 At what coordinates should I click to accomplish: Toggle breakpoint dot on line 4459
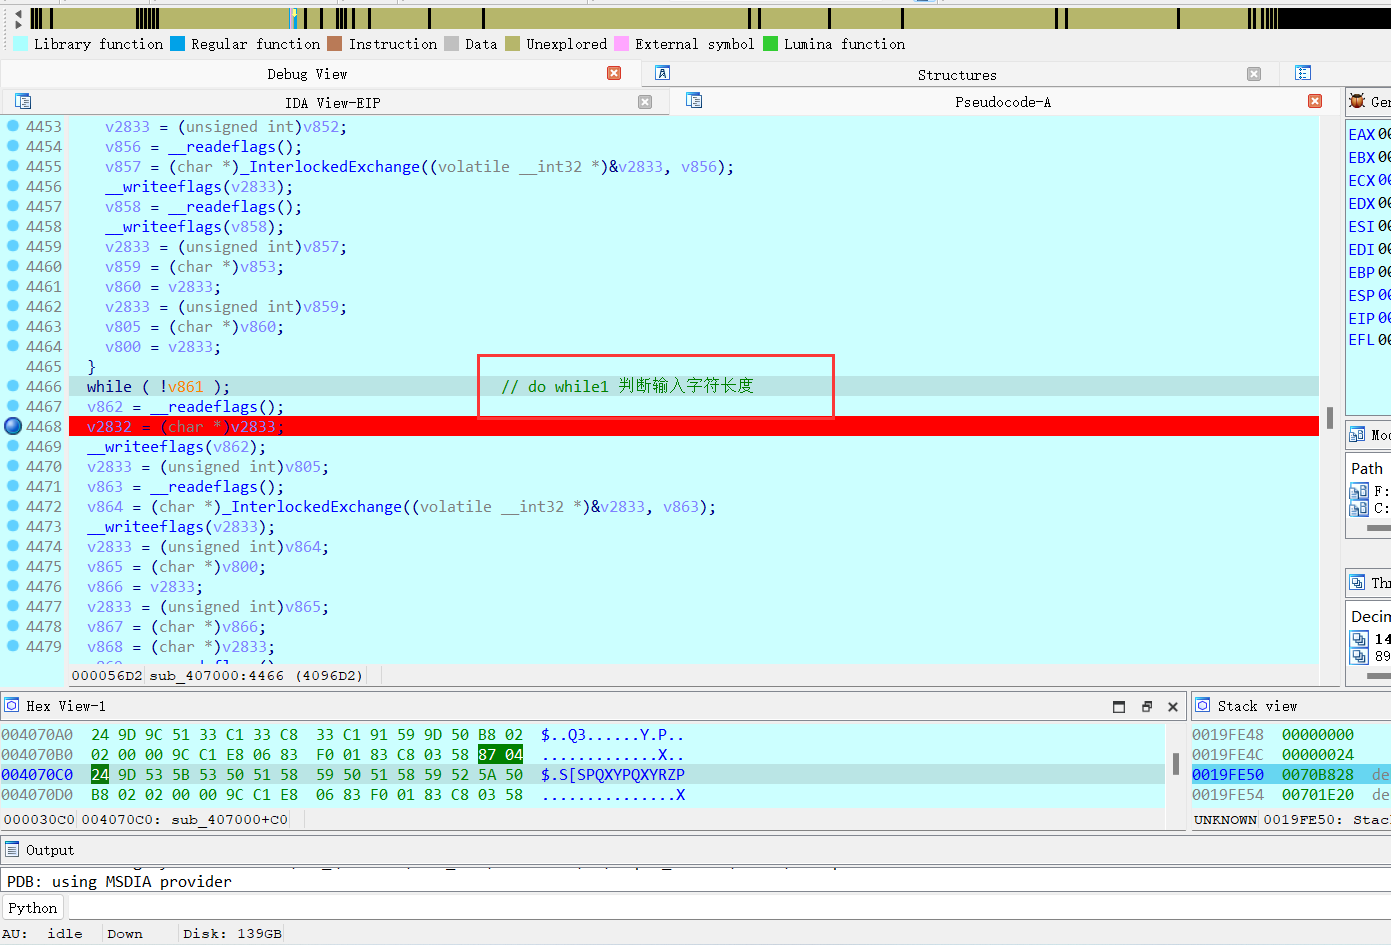pyautogui.click(x=13, y=246)
